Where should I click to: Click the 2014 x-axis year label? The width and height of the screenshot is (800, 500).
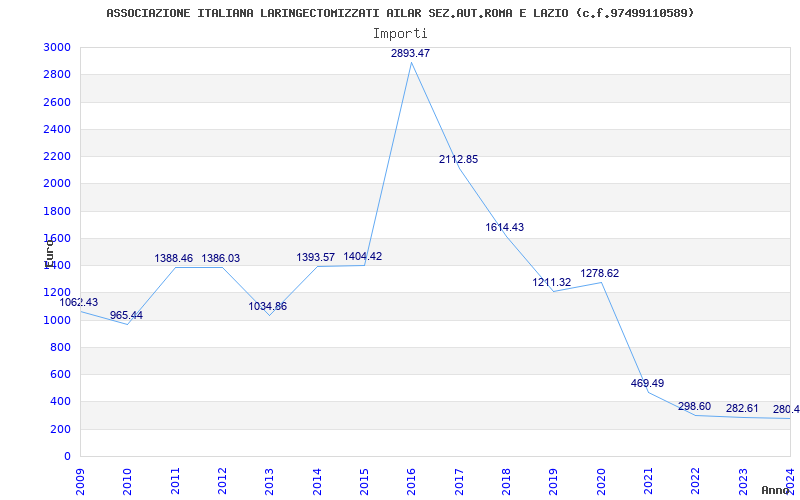317,481
